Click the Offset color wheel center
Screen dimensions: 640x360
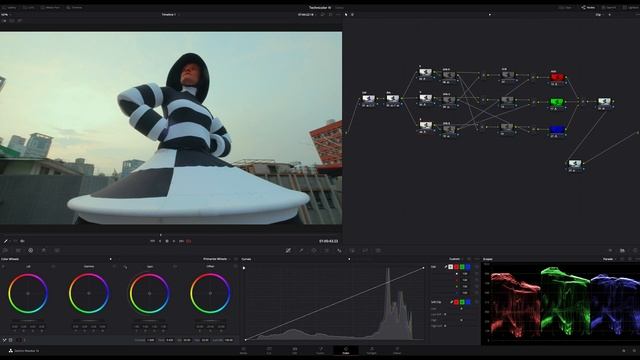[x=210, y=293]
